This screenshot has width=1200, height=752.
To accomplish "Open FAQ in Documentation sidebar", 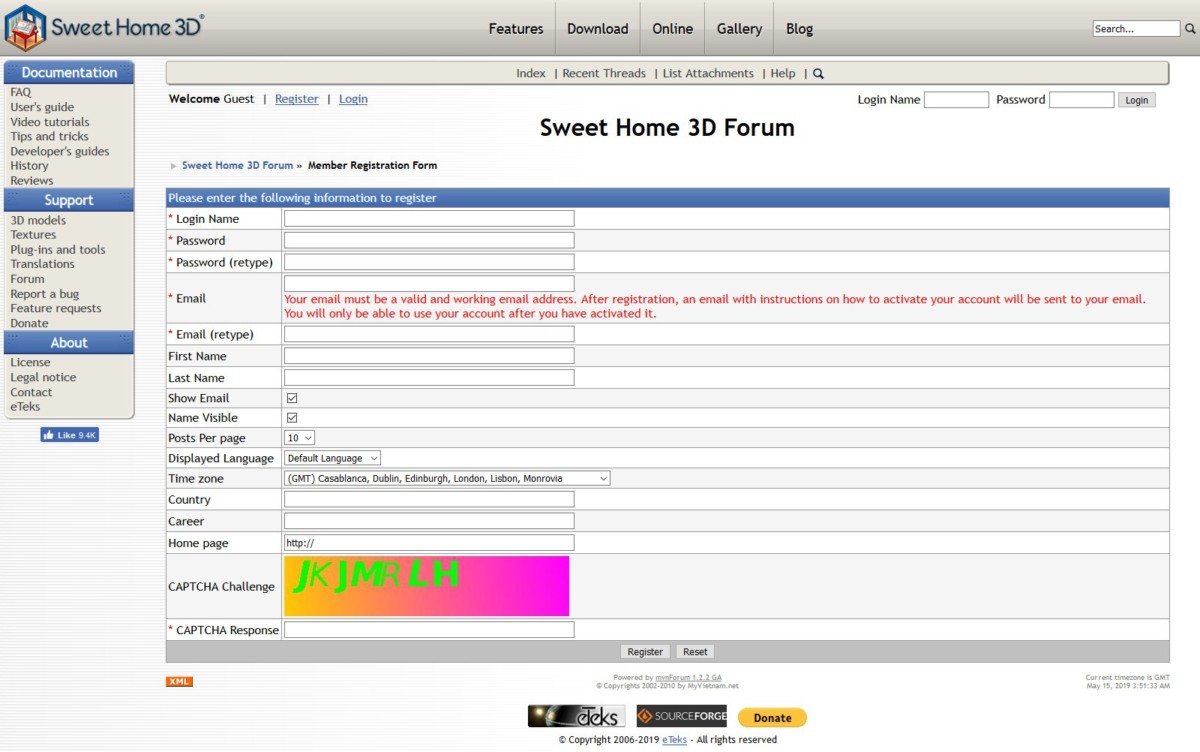I will click(21, 93).
